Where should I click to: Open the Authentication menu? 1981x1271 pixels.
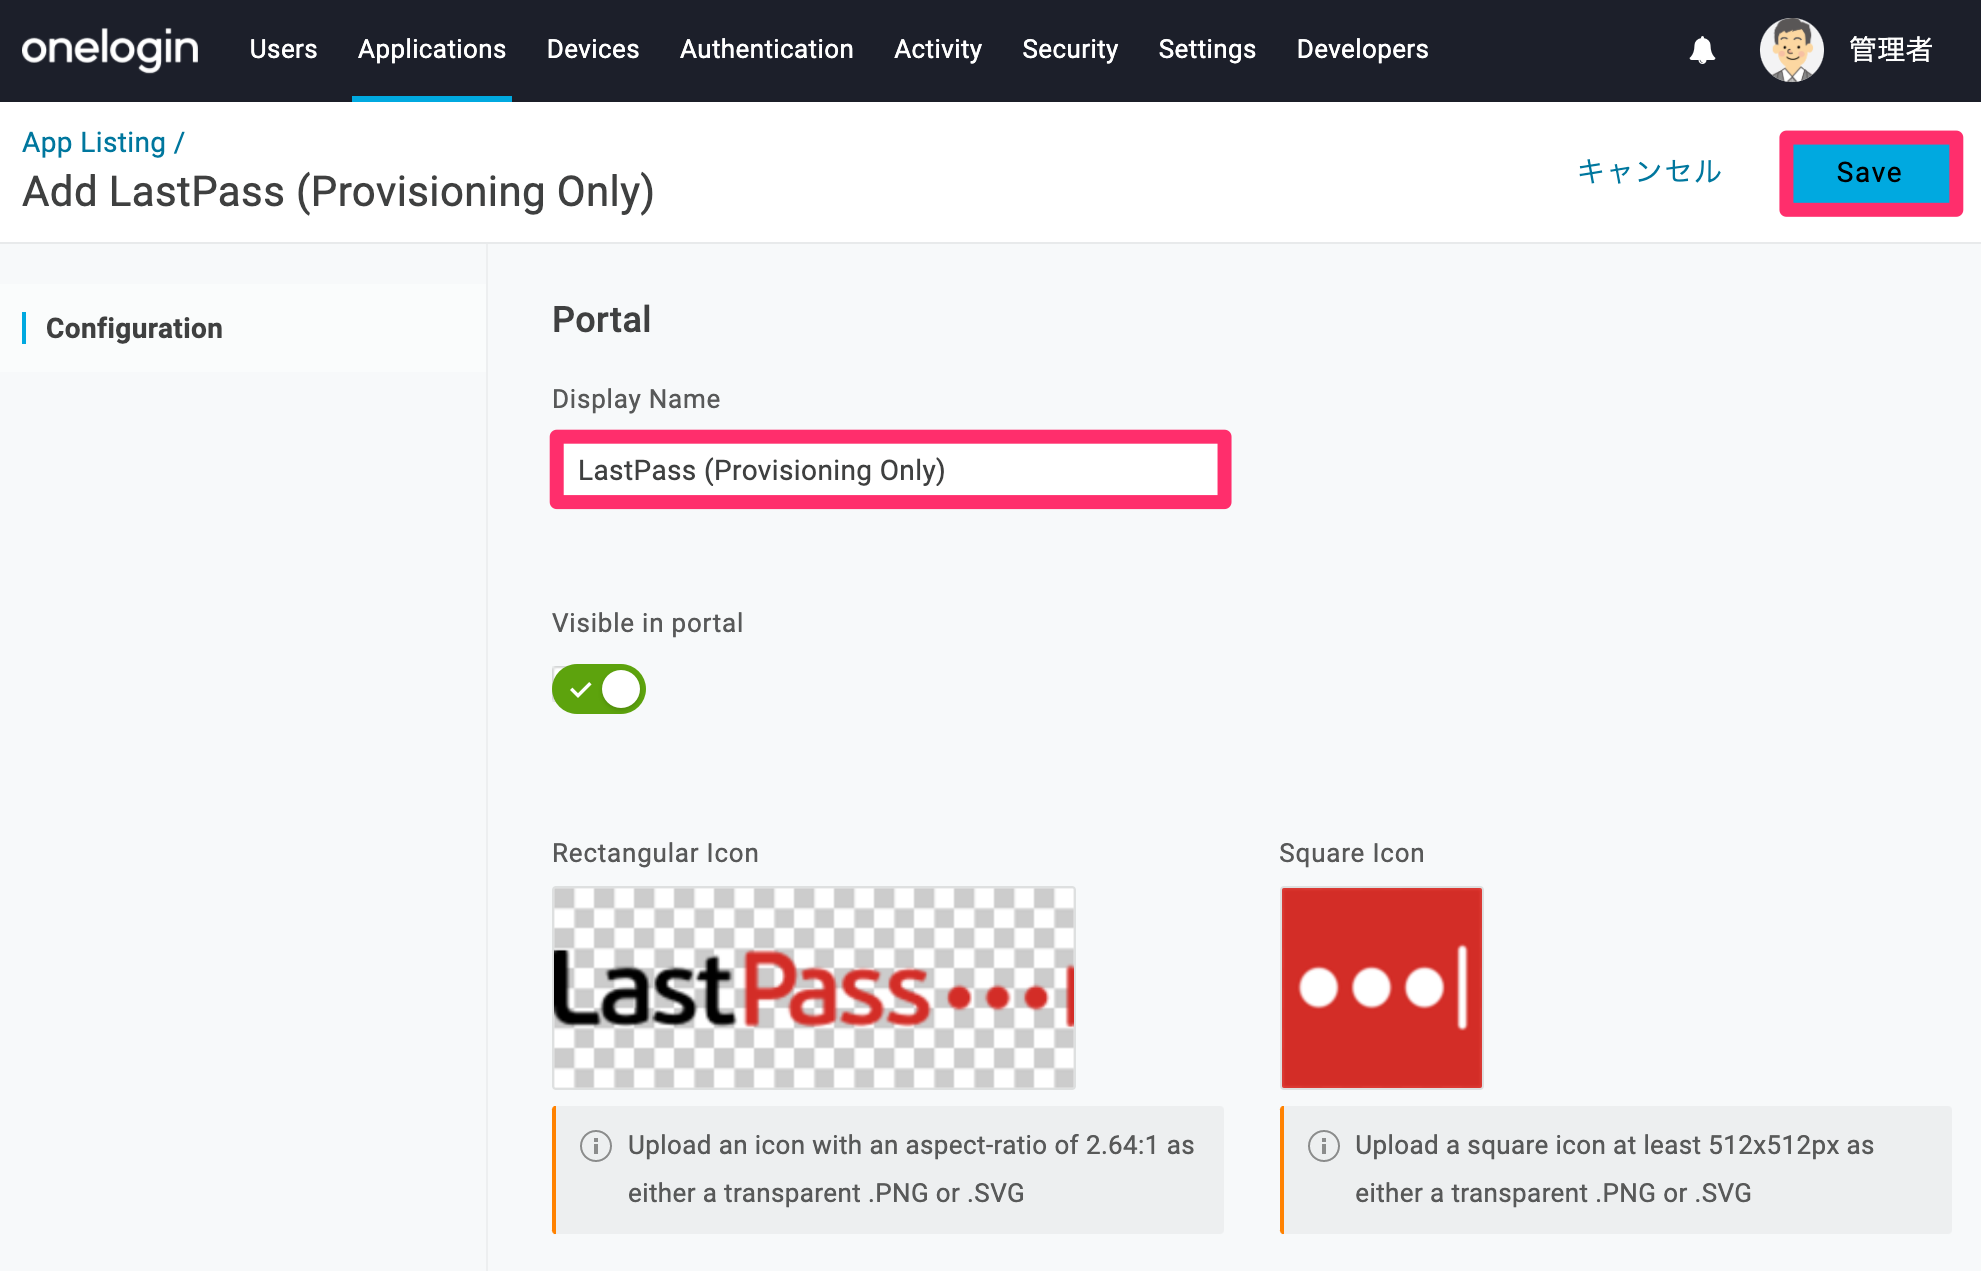tap(767, 49)
